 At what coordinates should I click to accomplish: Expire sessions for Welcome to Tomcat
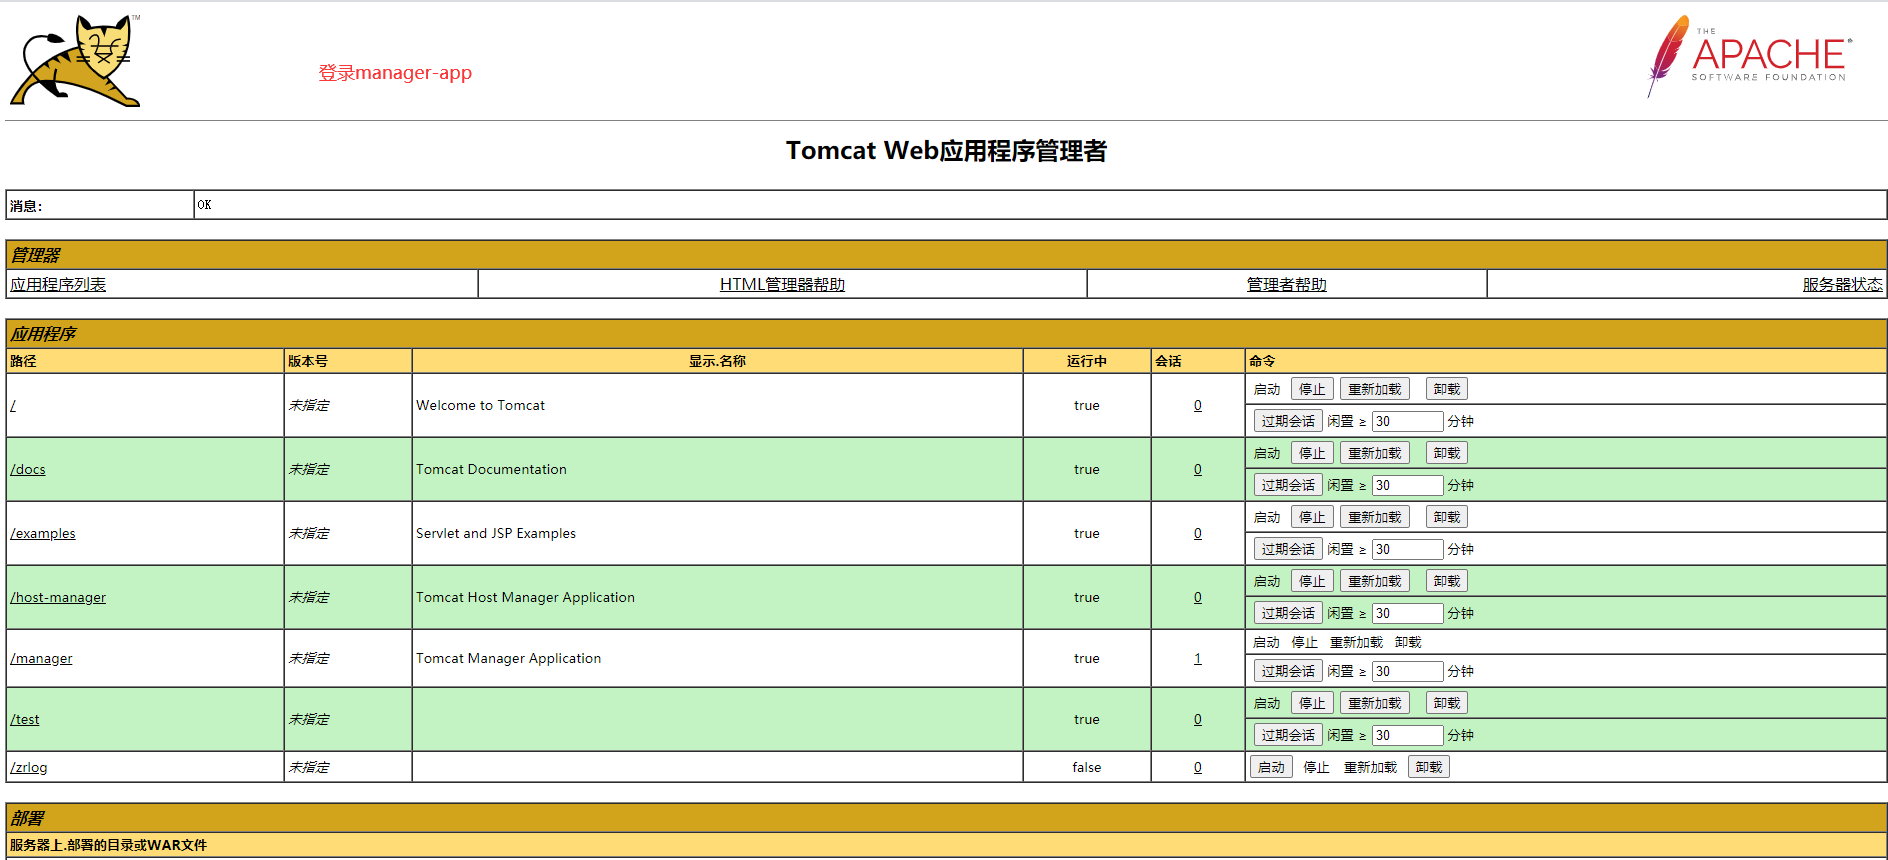pos(1288,421)
